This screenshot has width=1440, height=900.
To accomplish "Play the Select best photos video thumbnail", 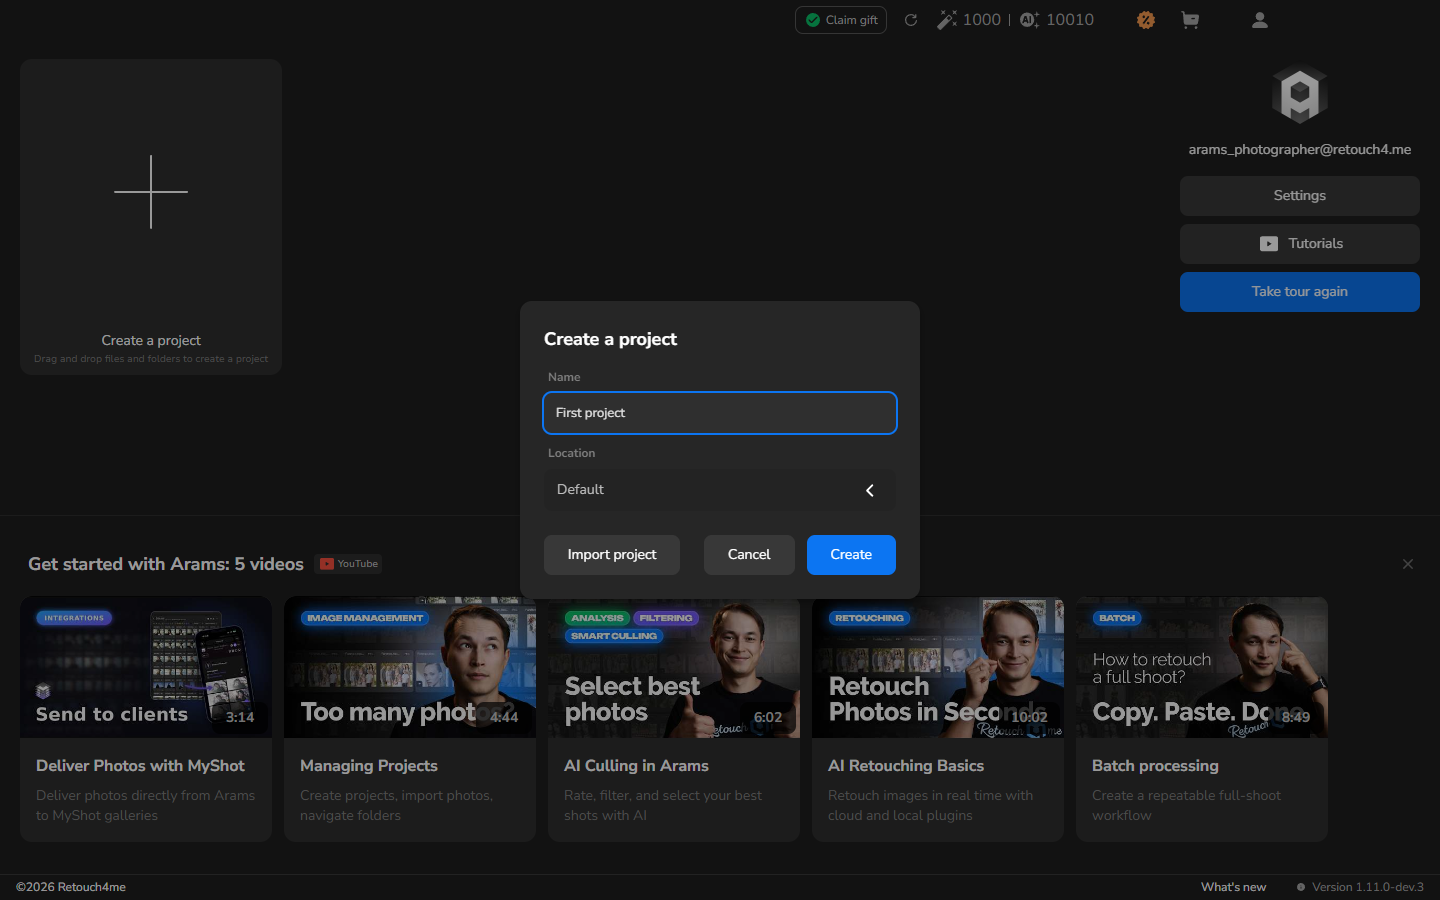I will tap(674, 667).
